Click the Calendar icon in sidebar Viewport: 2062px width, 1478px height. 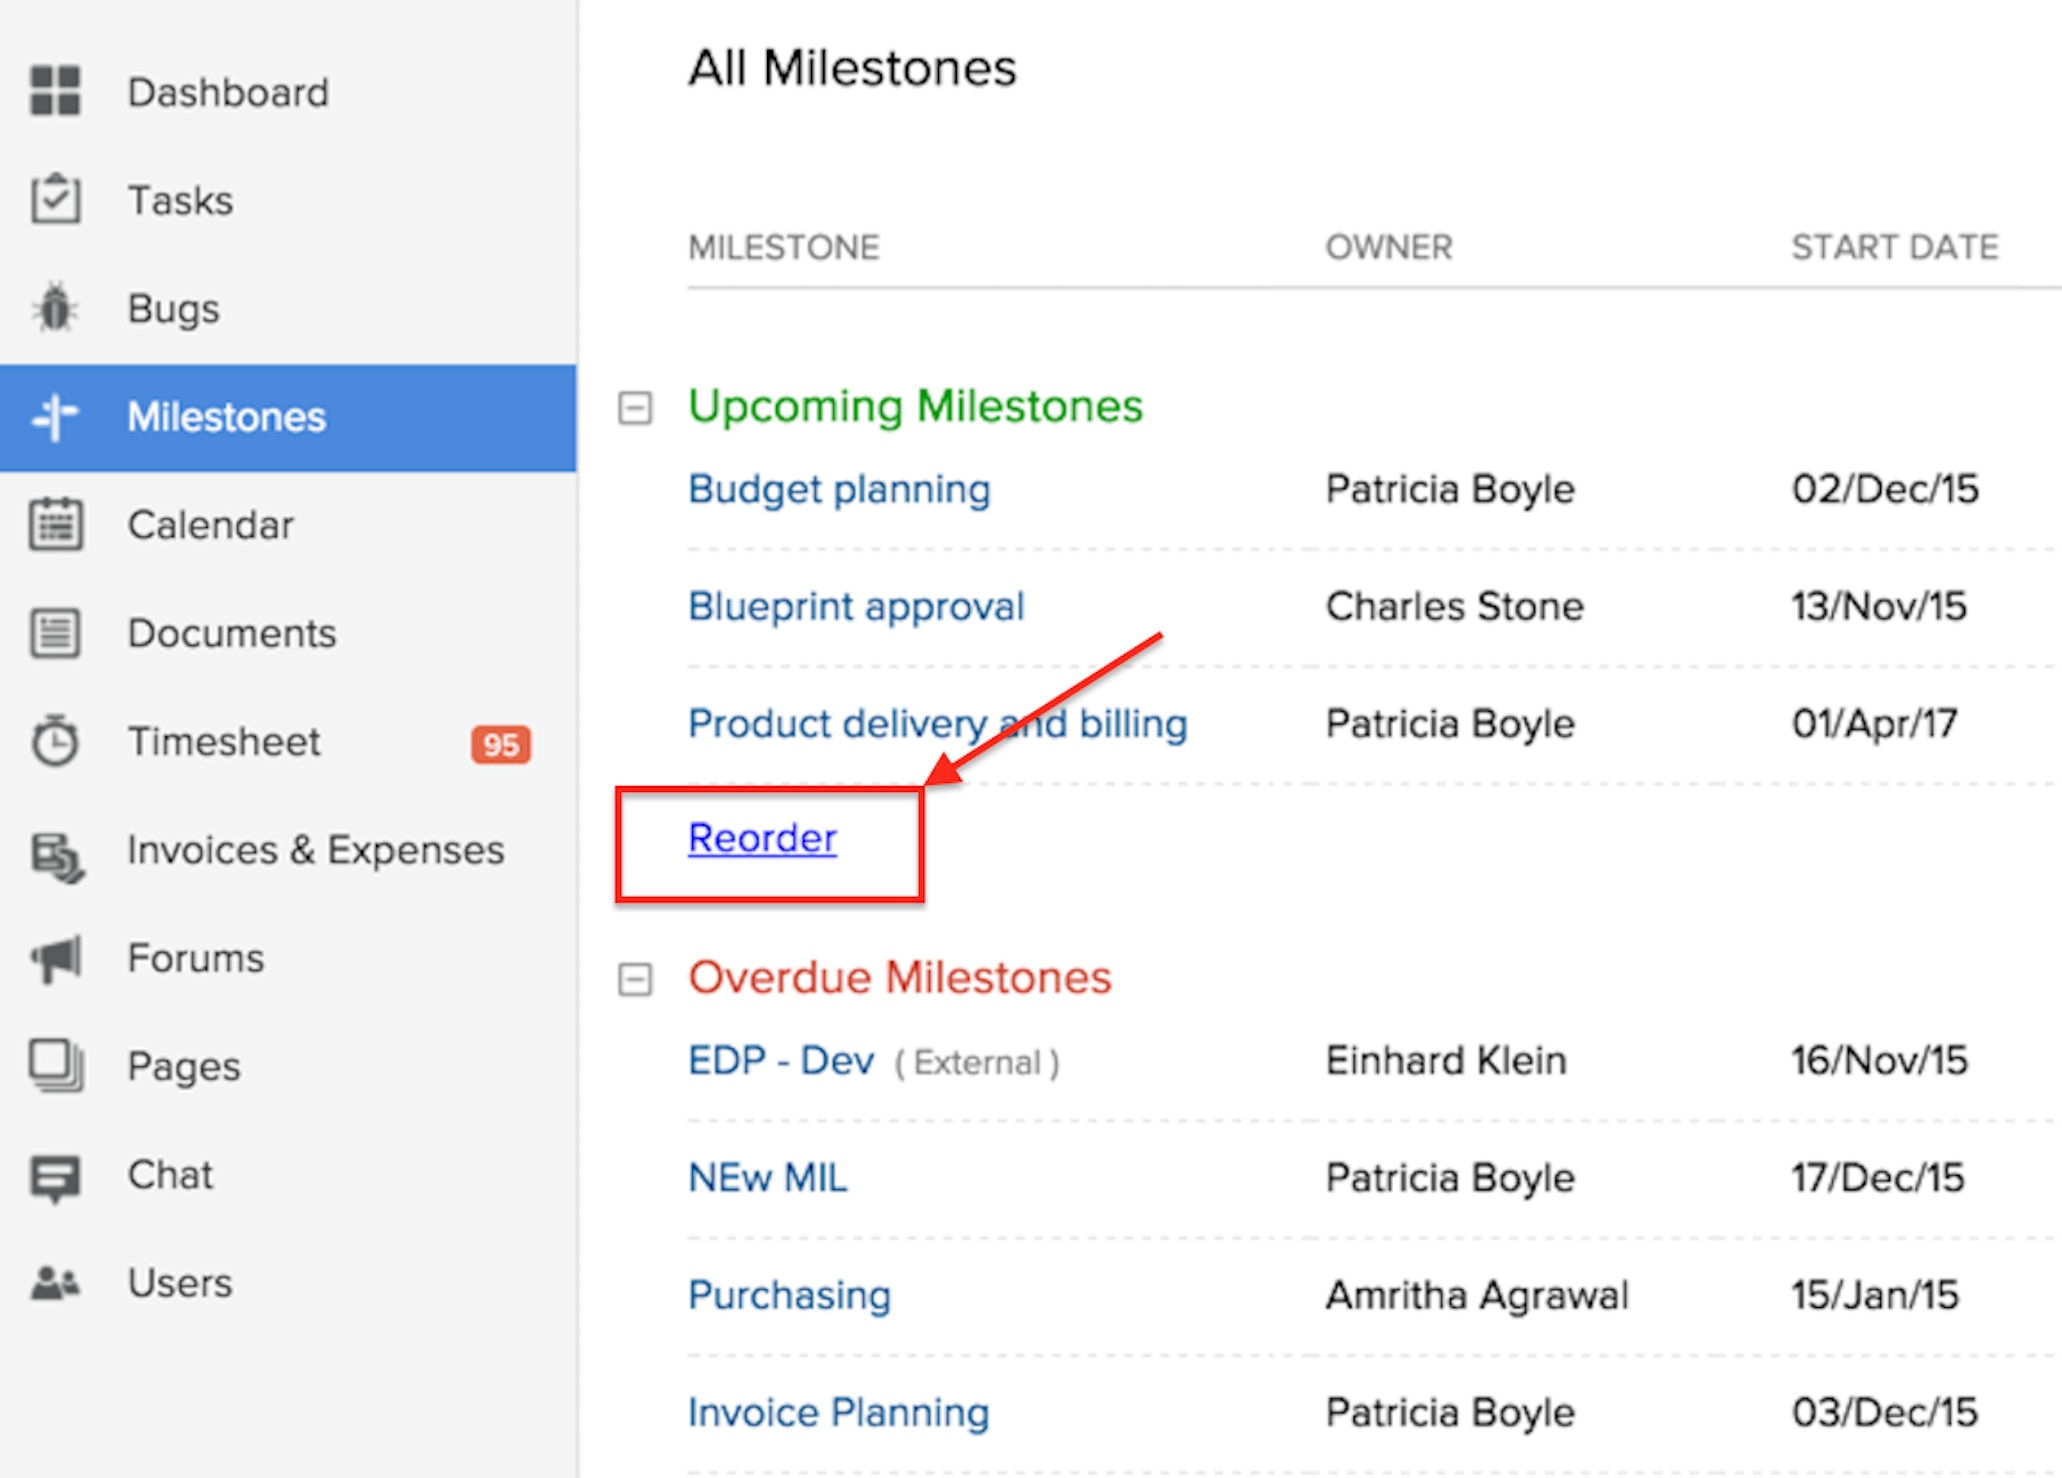55,524
